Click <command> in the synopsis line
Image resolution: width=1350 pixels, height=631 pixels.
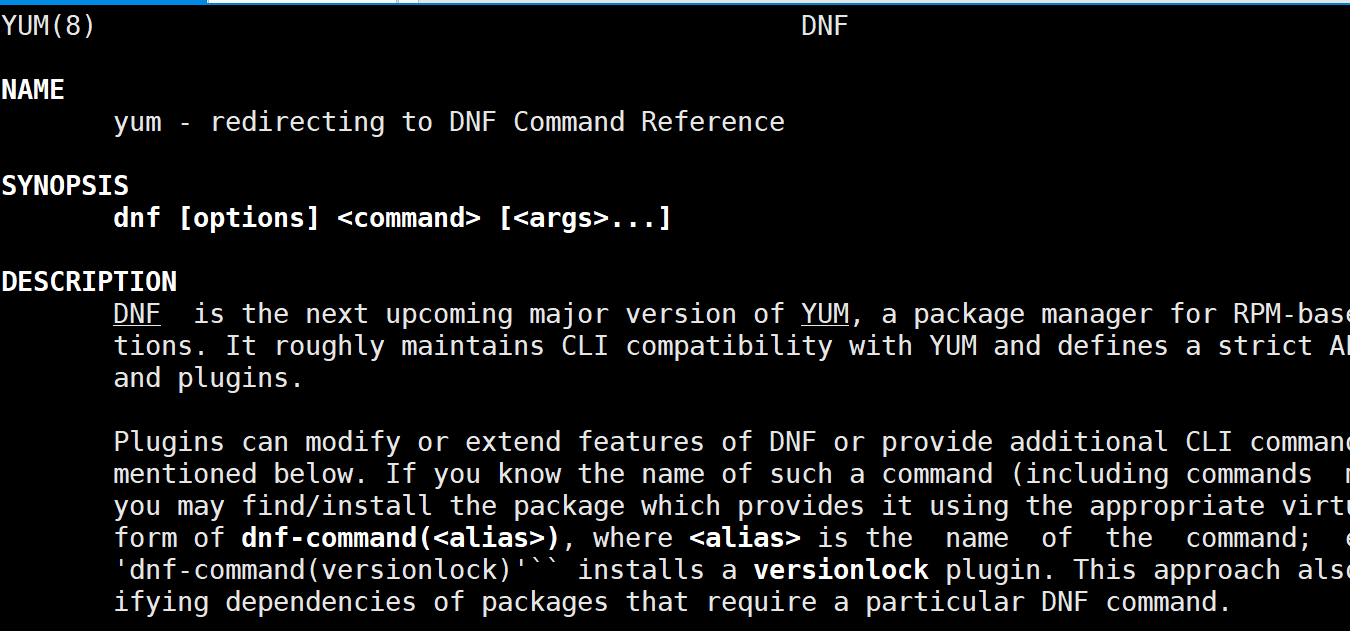(409, 218)
